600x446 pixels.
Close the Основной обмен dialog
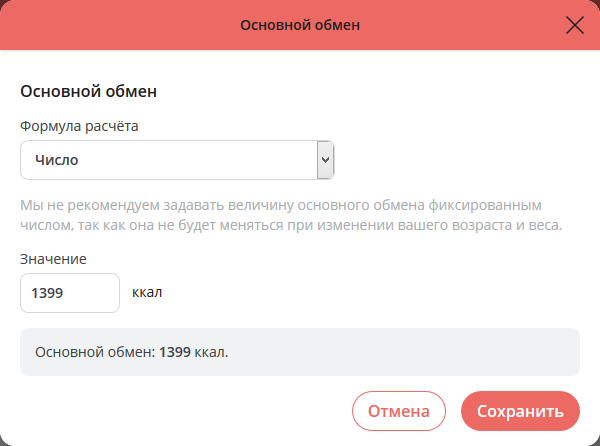[575, 25]
